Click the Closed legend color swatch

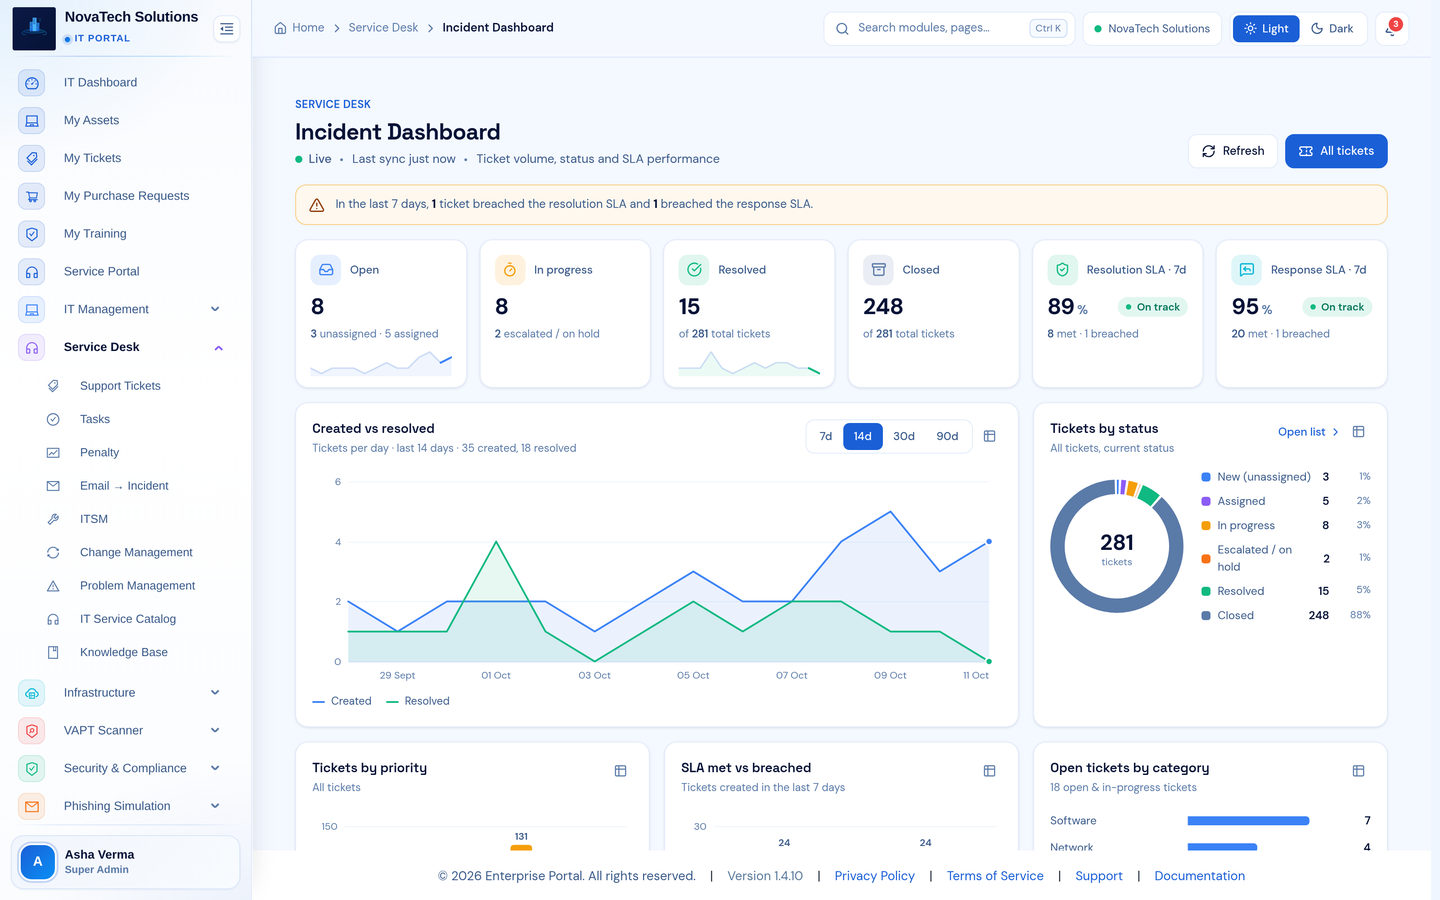tap(1206, 616)
